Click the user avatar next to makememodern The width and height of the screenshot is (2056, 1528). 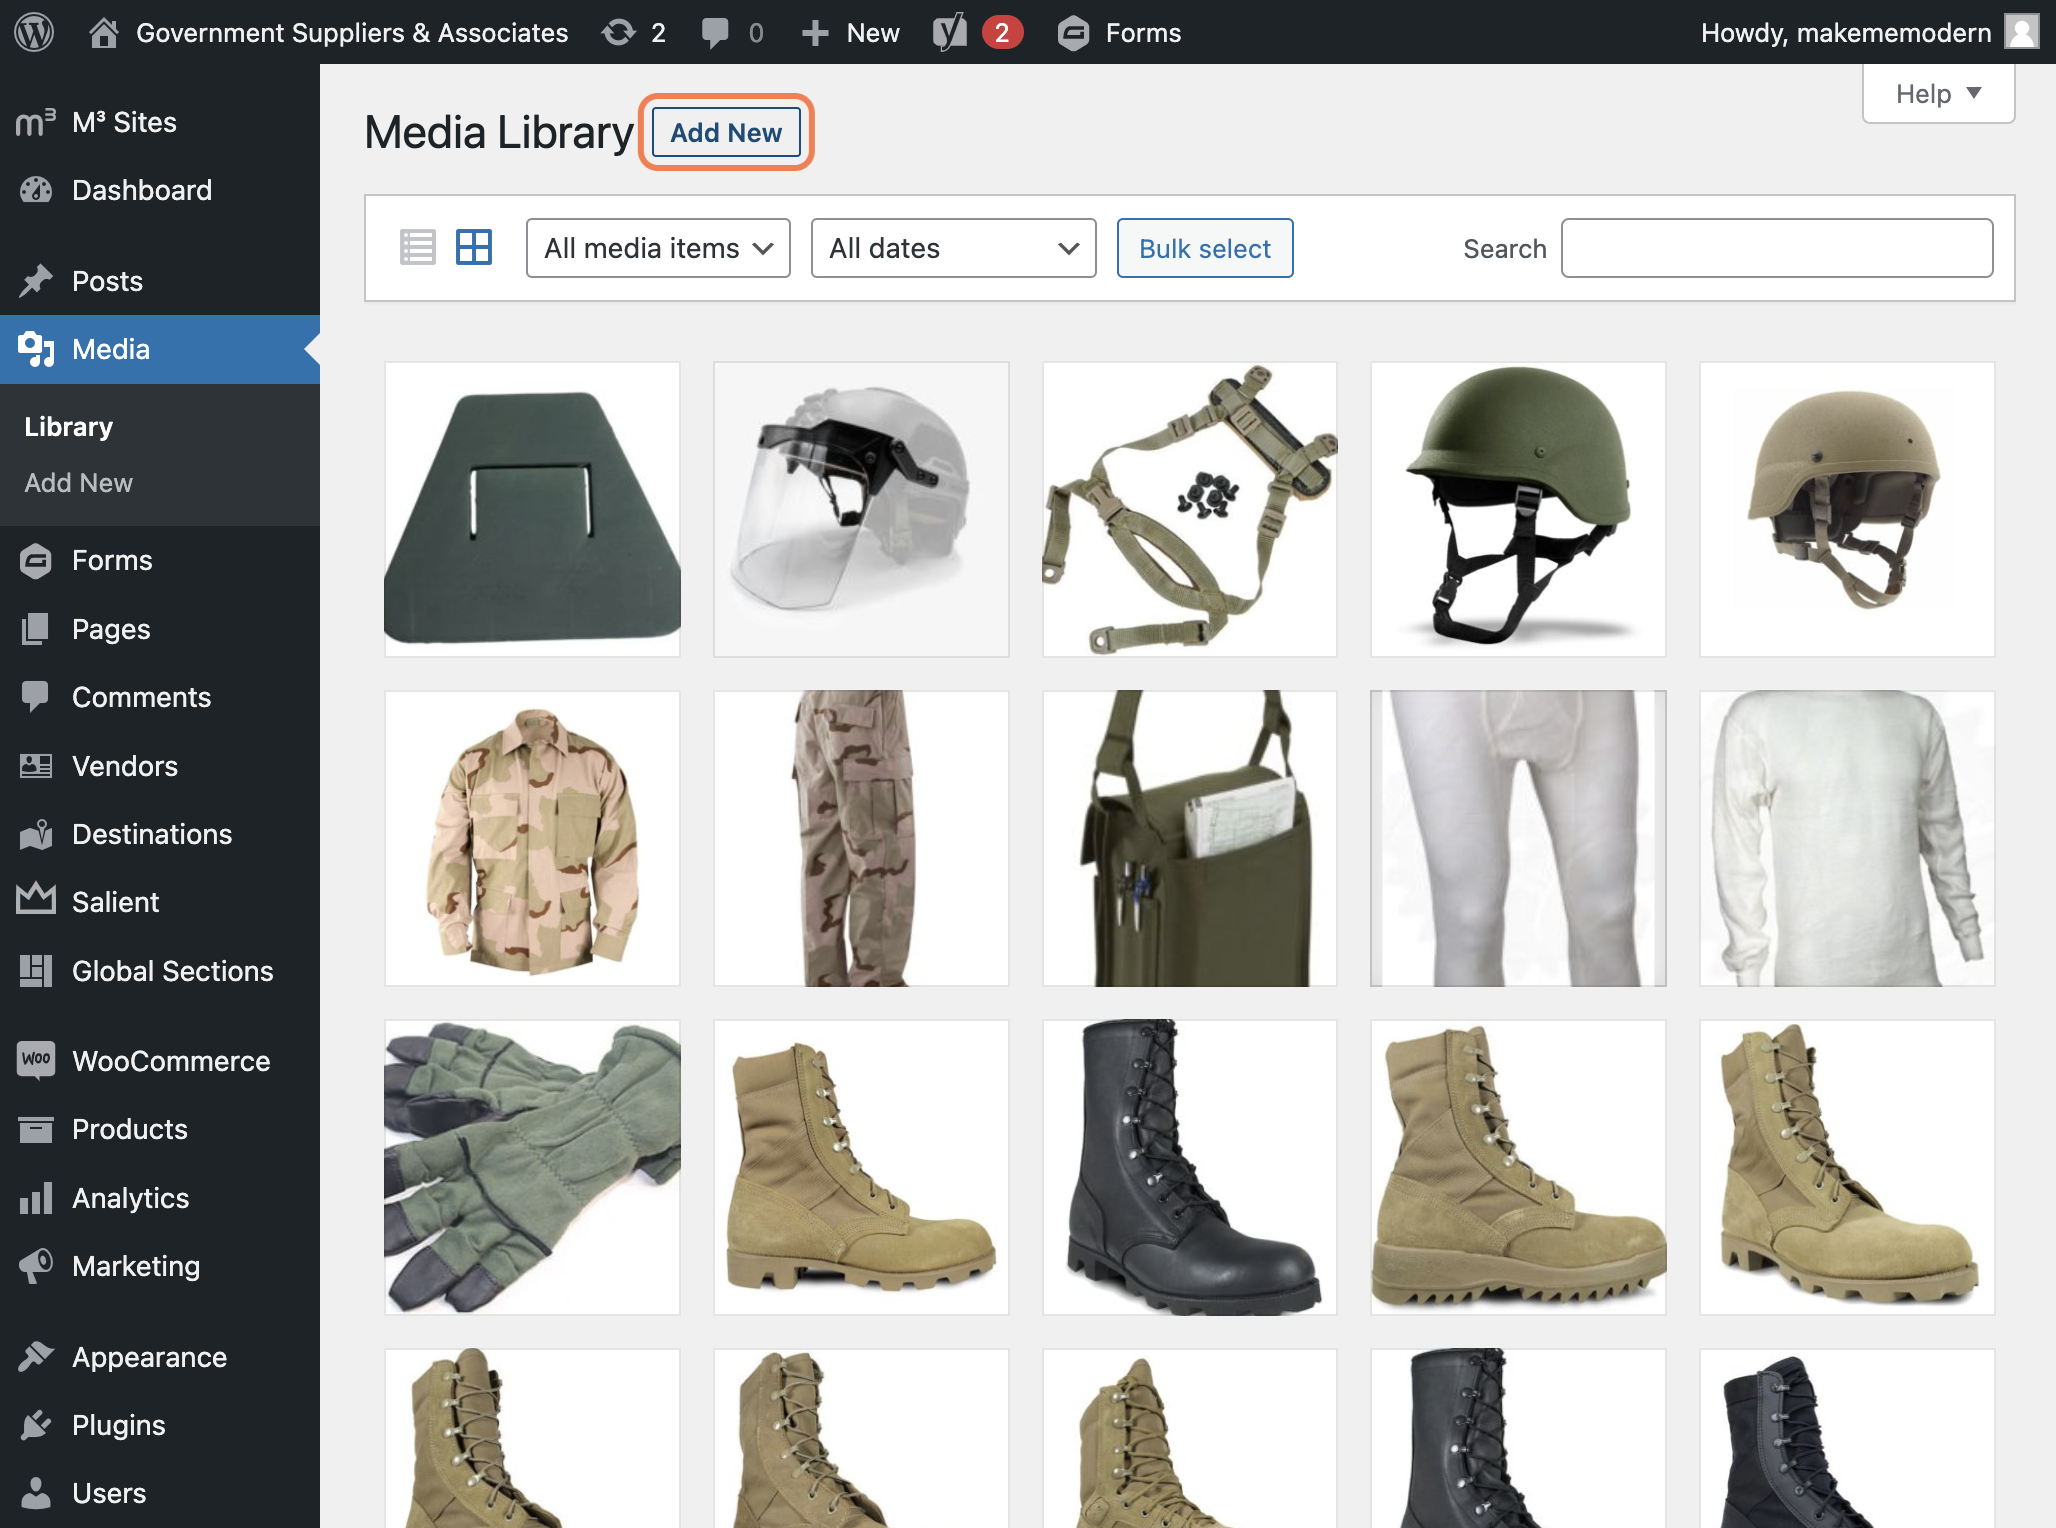click(2022, 32)
